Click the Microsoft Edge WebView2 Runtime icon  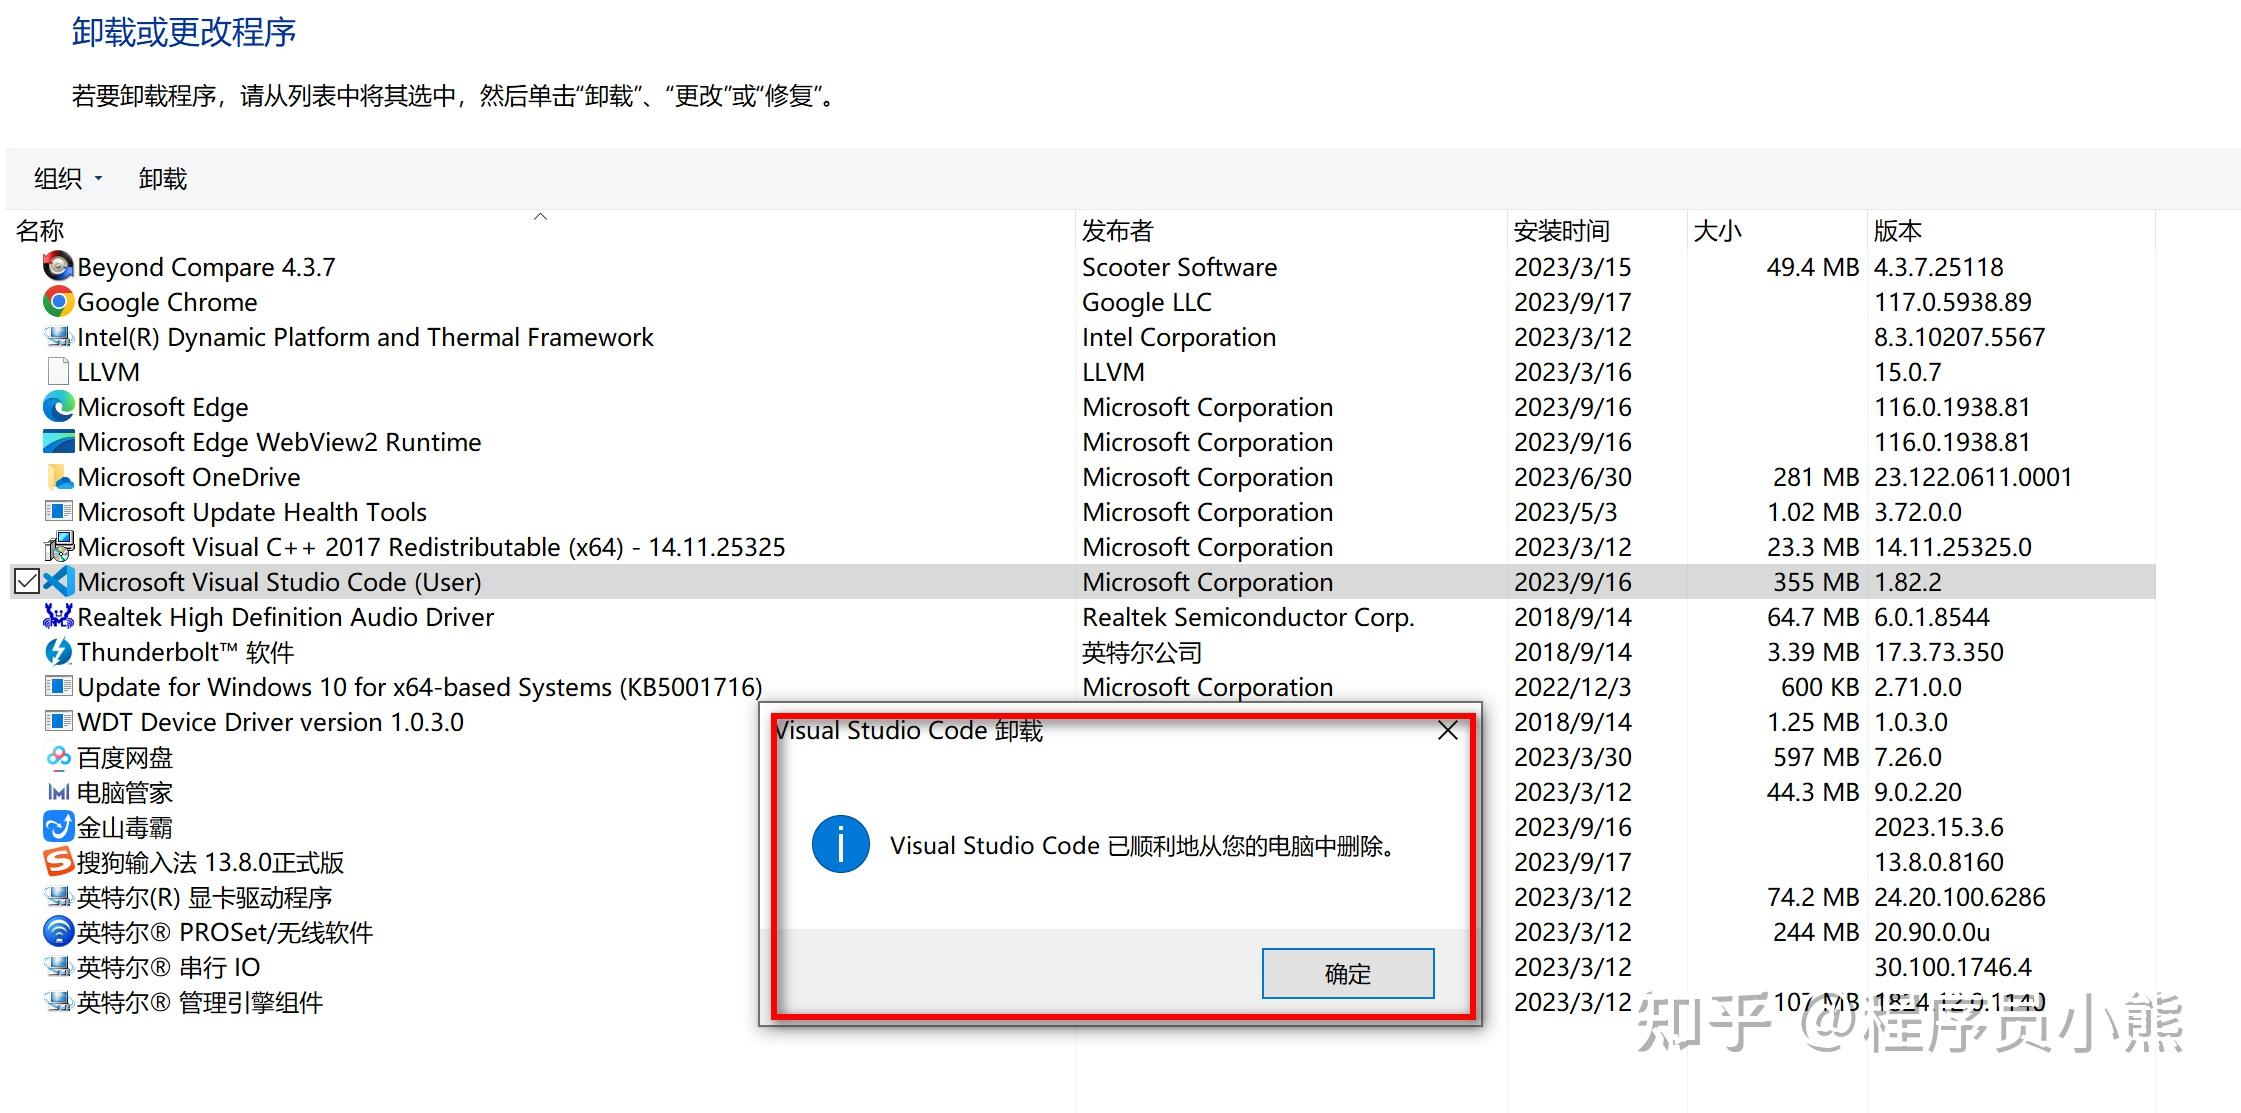[57, 442]
